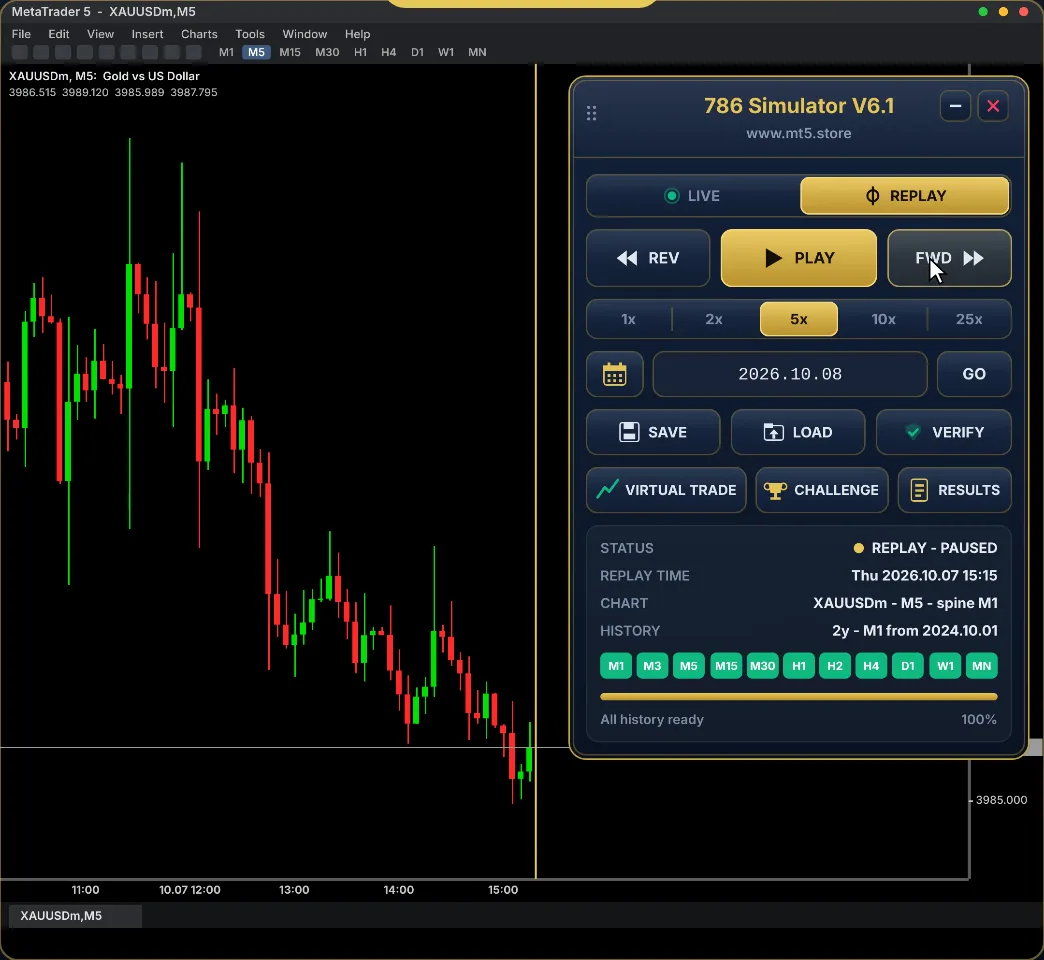Open the Charts menu
Image resolution: width=1044 pixels, height=960 pixels.
point(199,34)
